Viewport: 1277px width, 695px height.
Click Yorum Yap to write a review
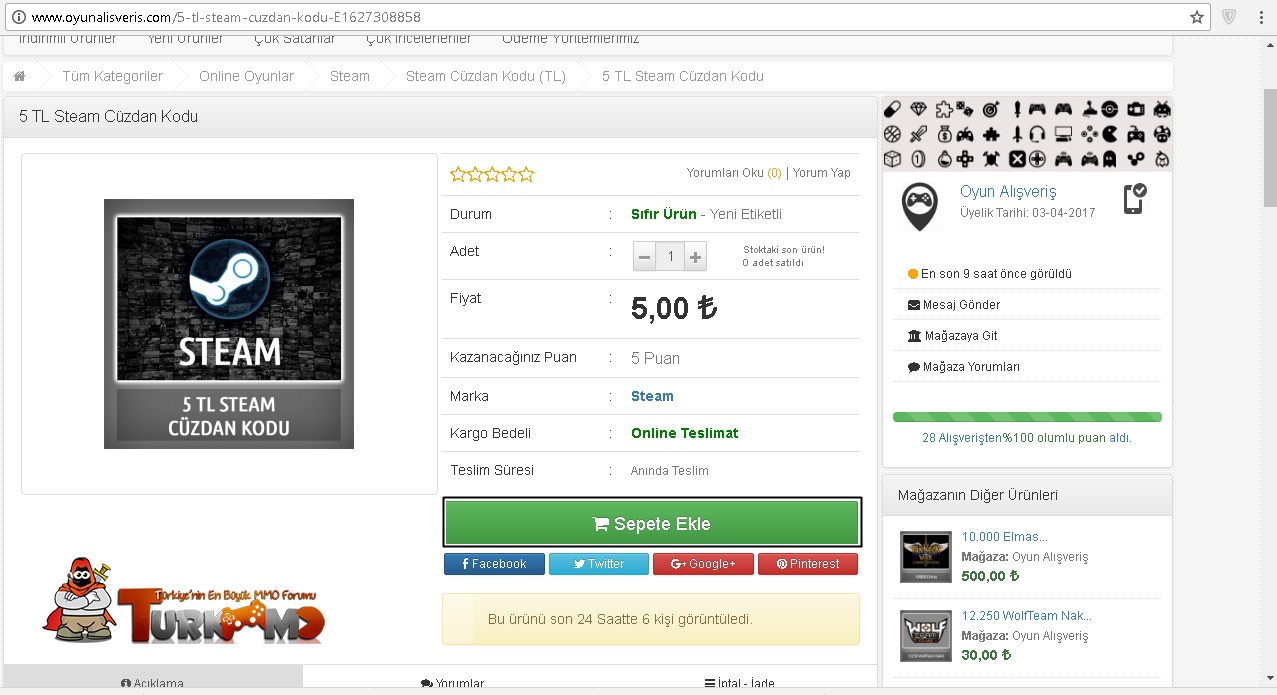coord(822,173)
